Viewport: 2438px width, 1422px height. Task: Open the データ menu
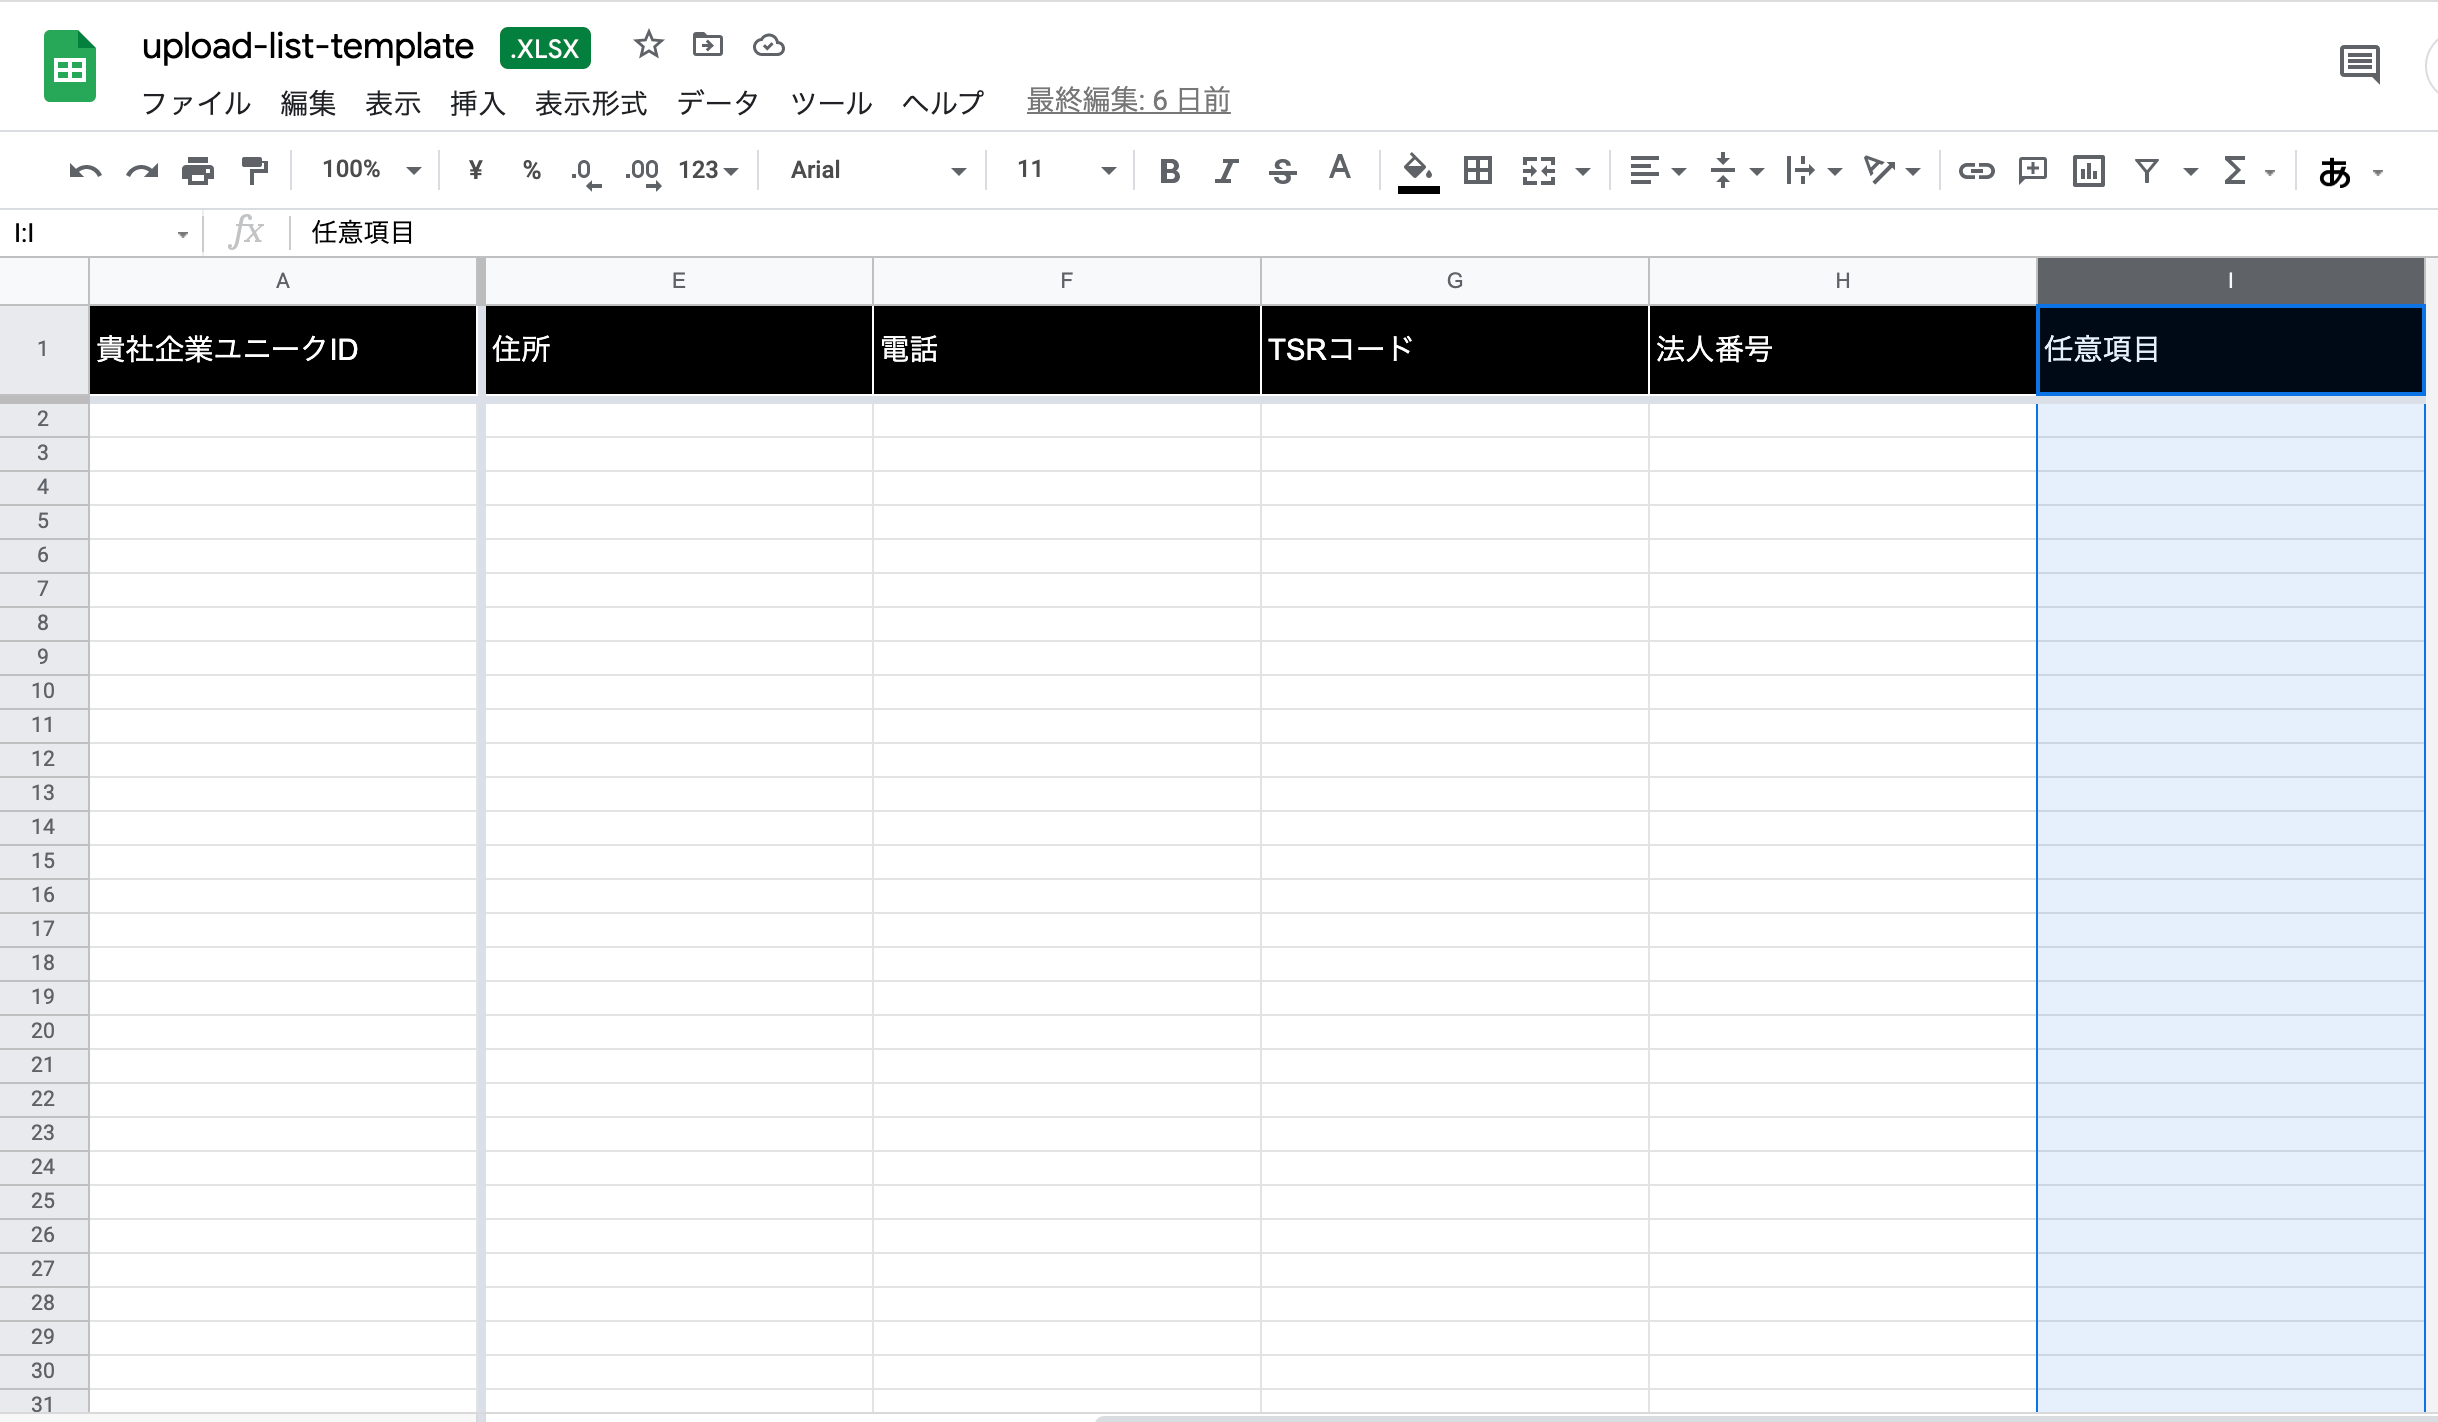[x=717, y=102]
